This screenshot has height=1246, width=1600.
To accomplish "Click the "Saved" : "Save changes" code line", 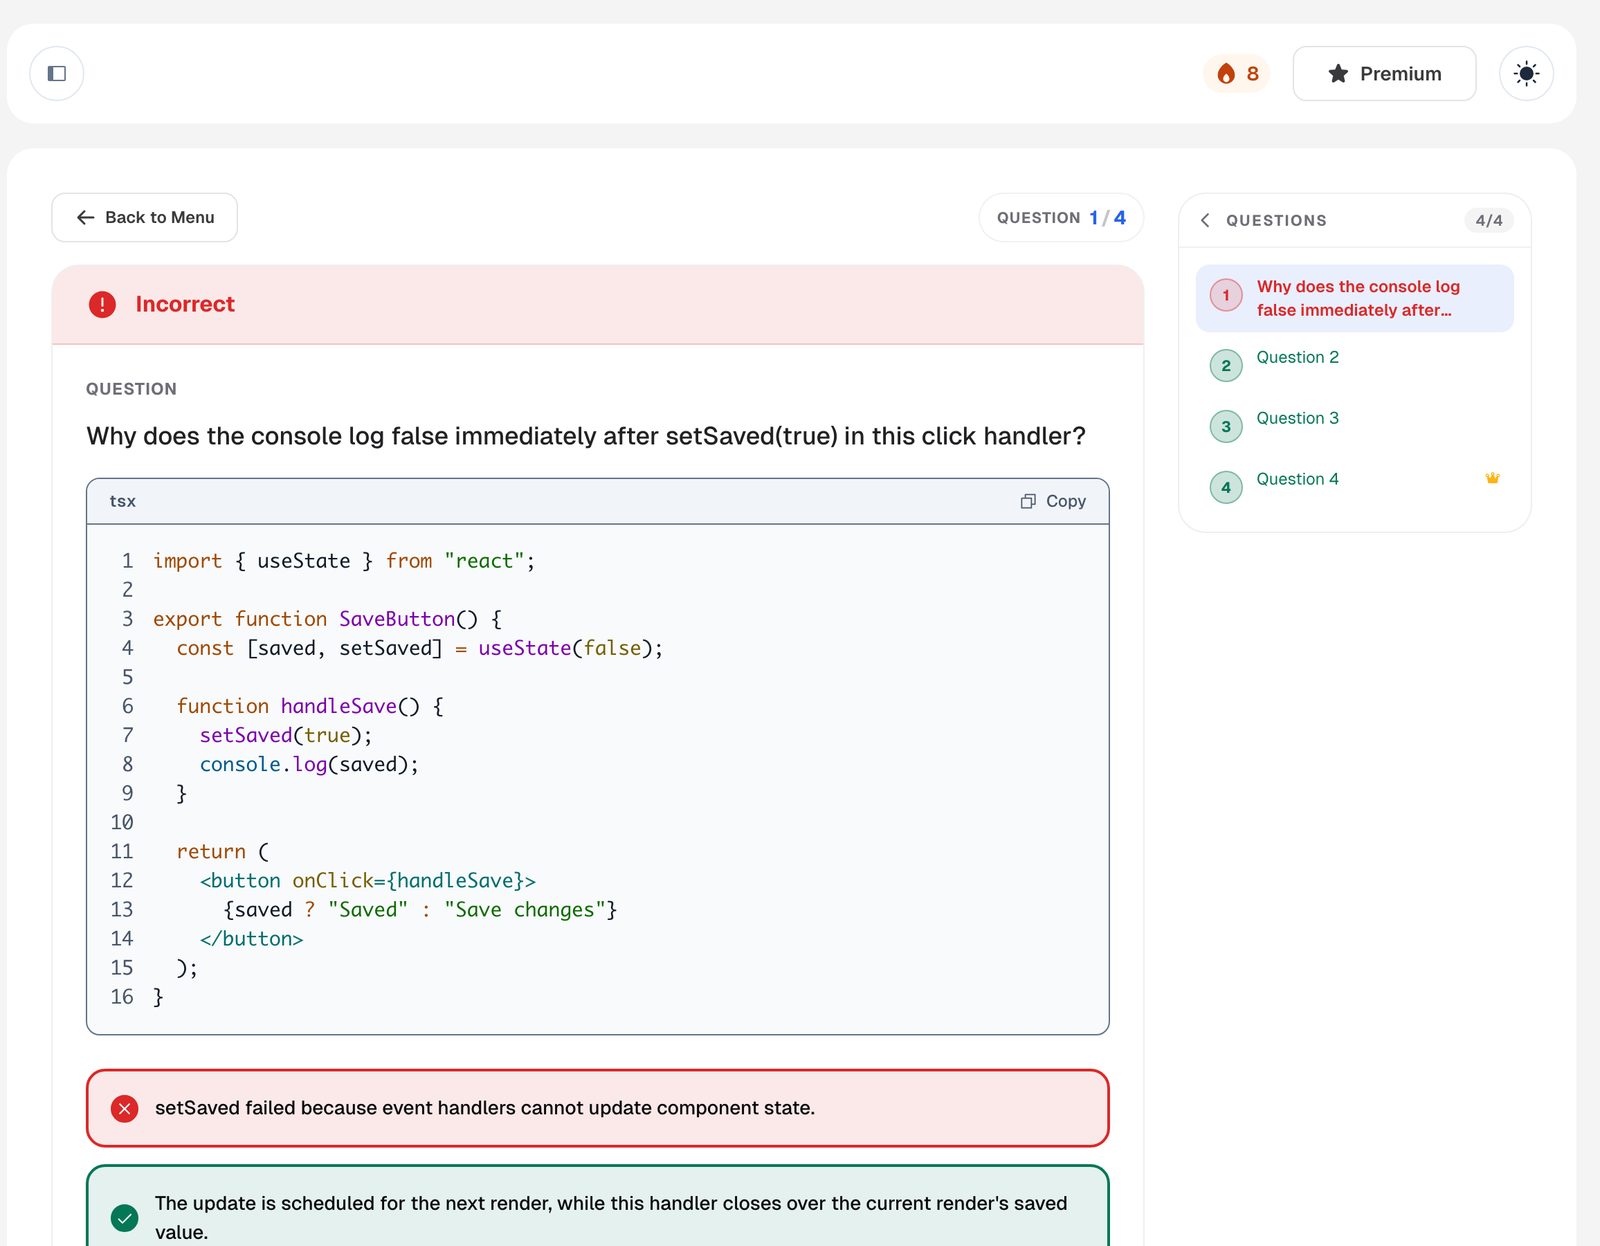I will [420, 909].
